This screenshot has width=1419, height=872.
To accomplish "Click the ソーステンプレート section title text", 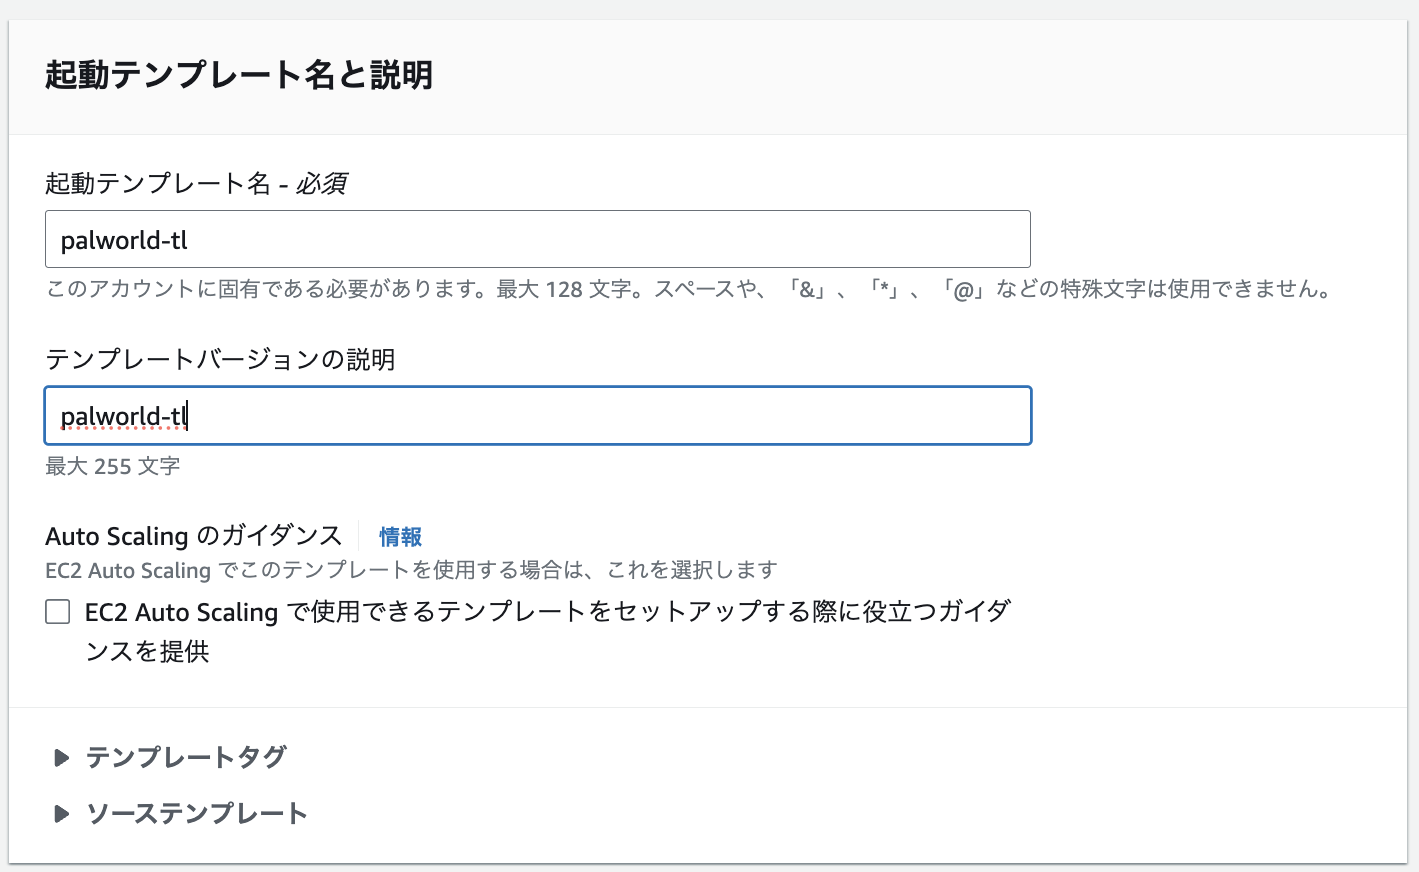I will pos(197,814).
